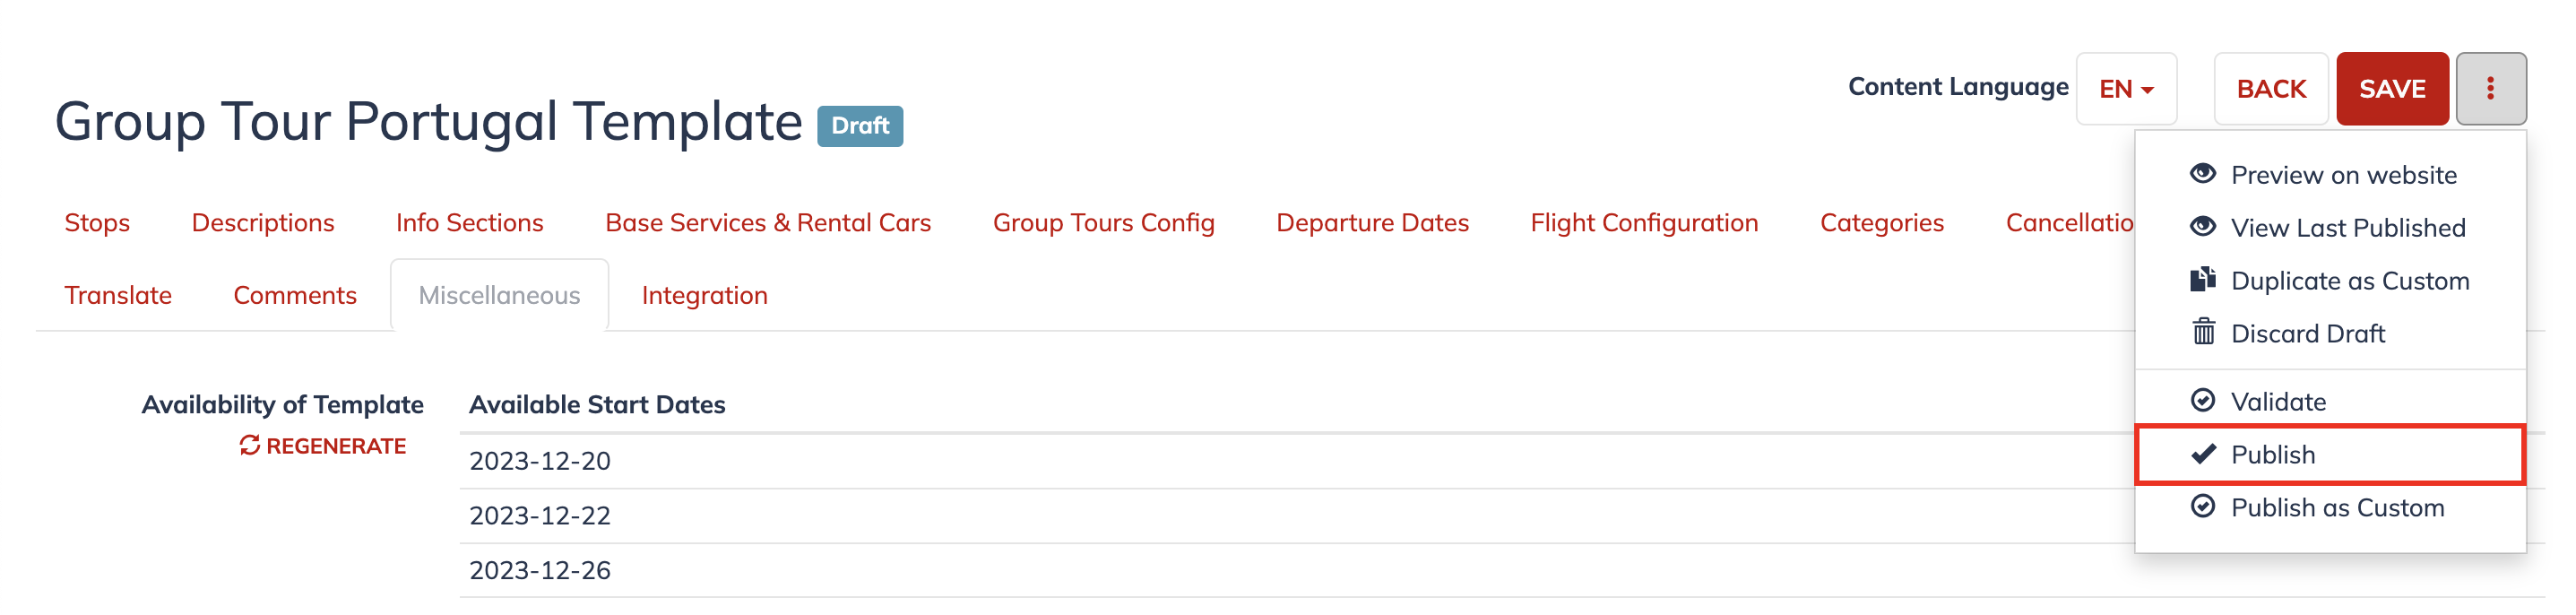
Task: Click the trash icon for Discard Draft
Action: coord(2203,332)
